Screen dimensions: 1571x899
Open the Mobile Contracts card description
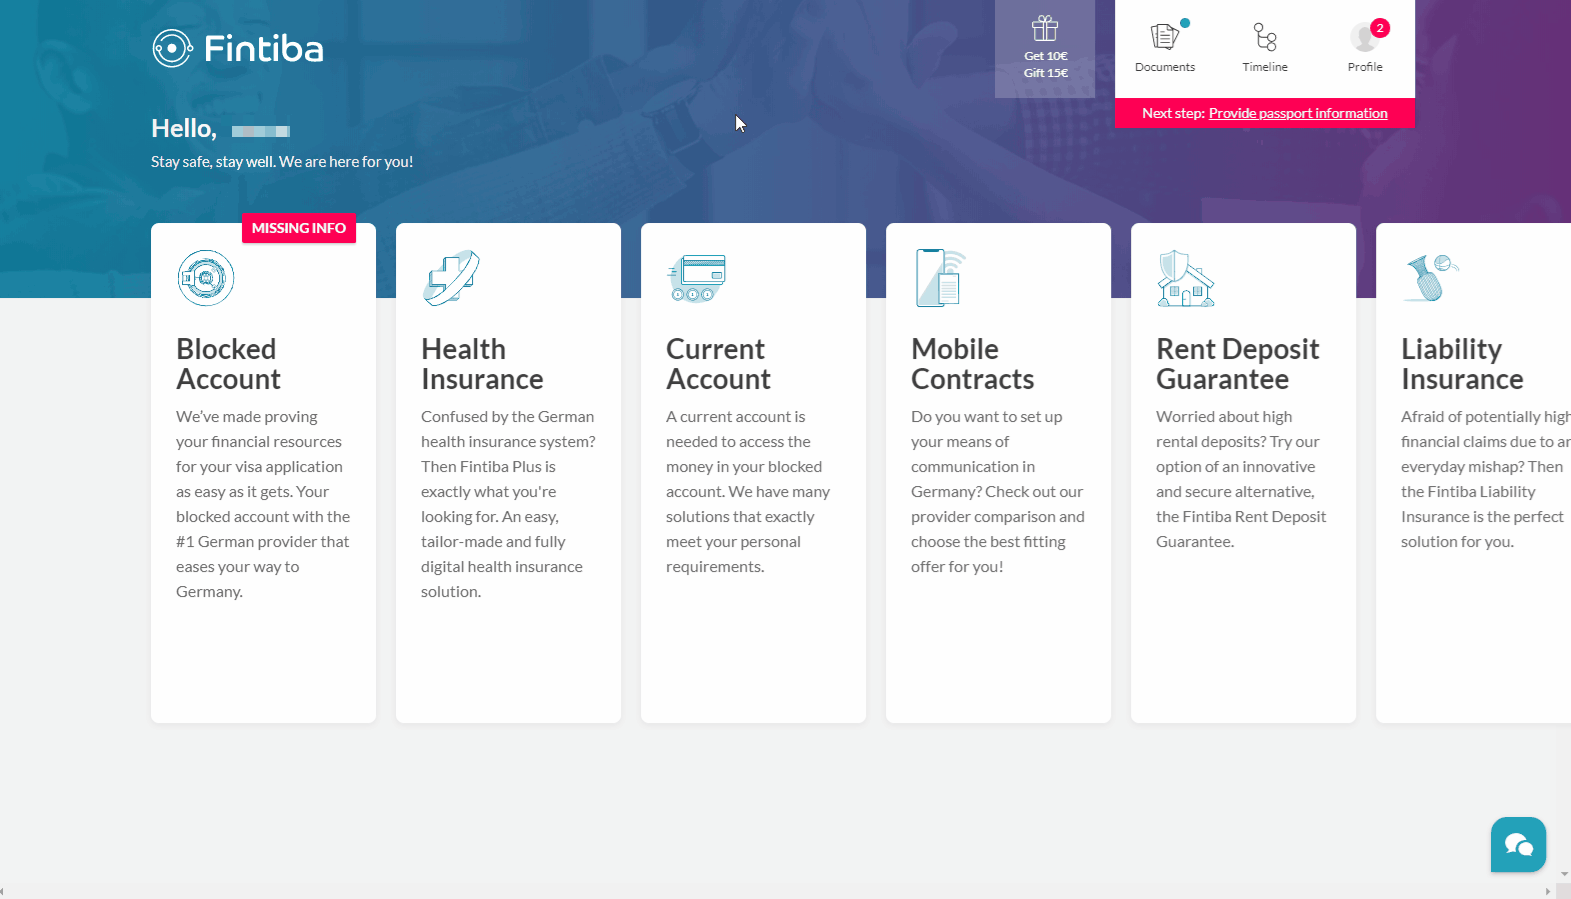click(x=997, y=491)
